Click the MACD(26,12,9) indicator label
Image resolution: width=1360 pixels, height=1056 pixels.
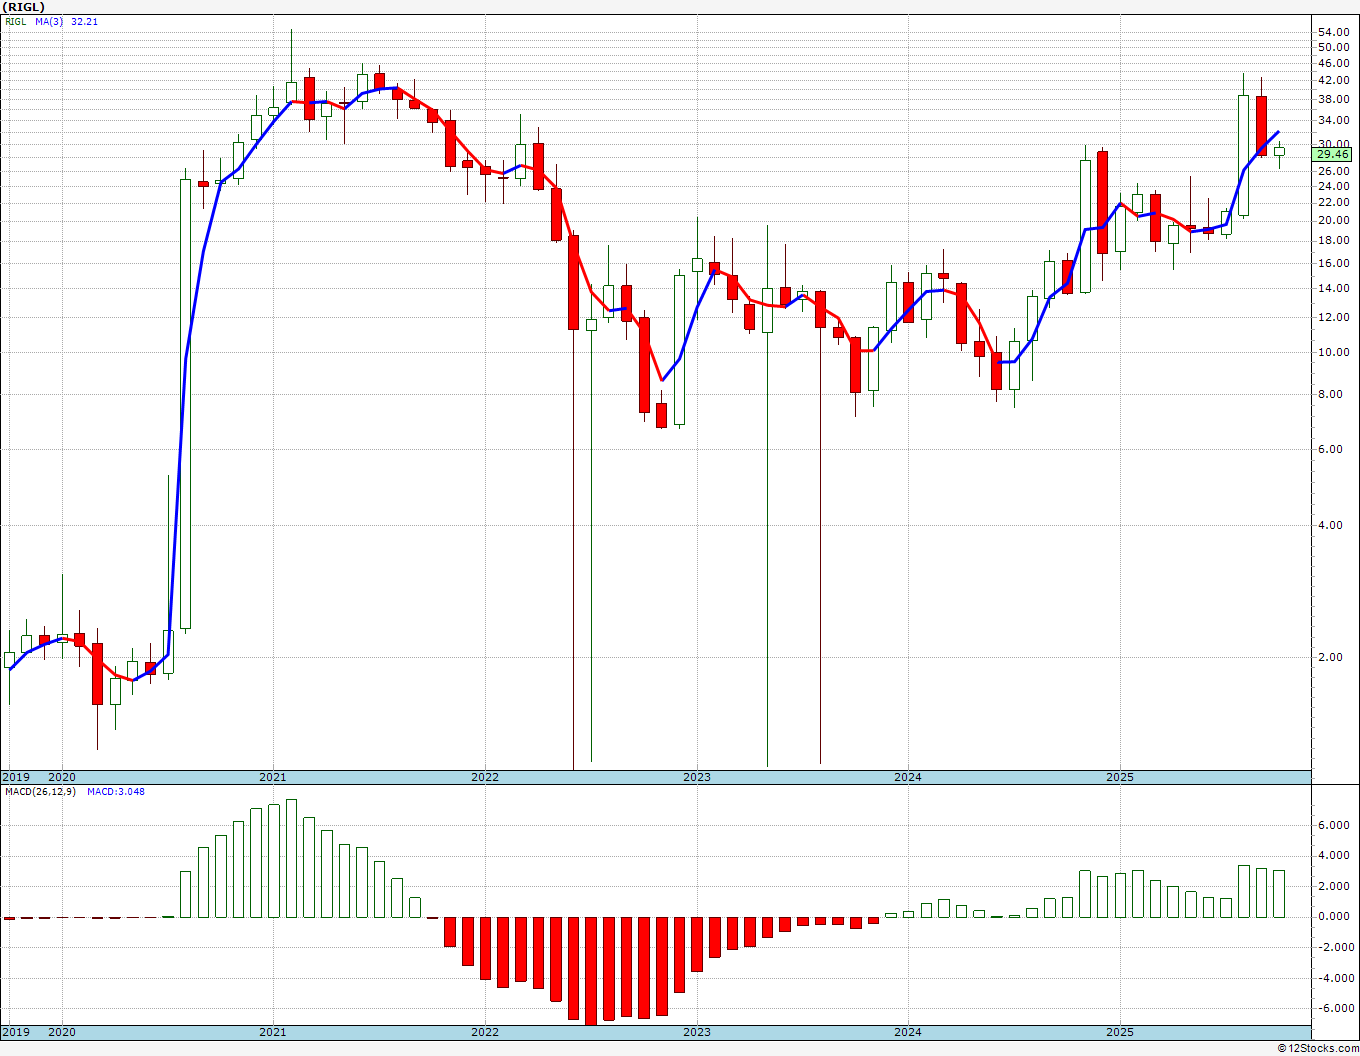(x=40, y=792)
